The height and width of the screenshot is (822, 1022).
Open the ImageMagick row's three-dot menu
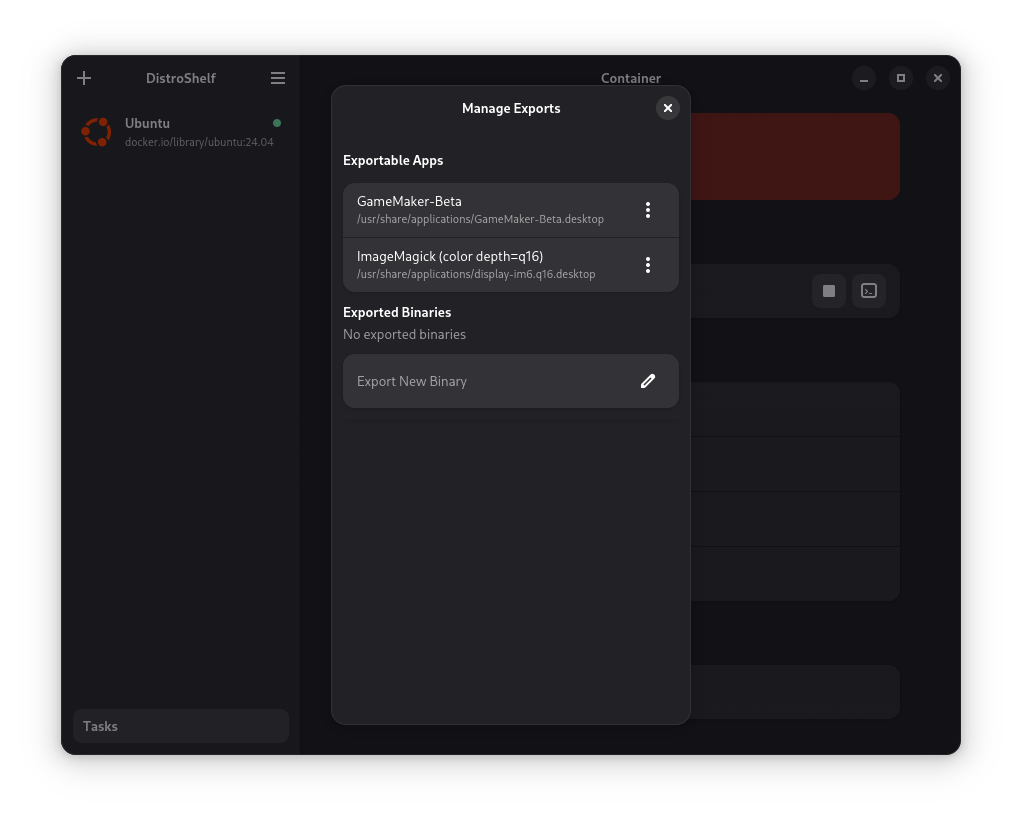click(x=647, y=265)
